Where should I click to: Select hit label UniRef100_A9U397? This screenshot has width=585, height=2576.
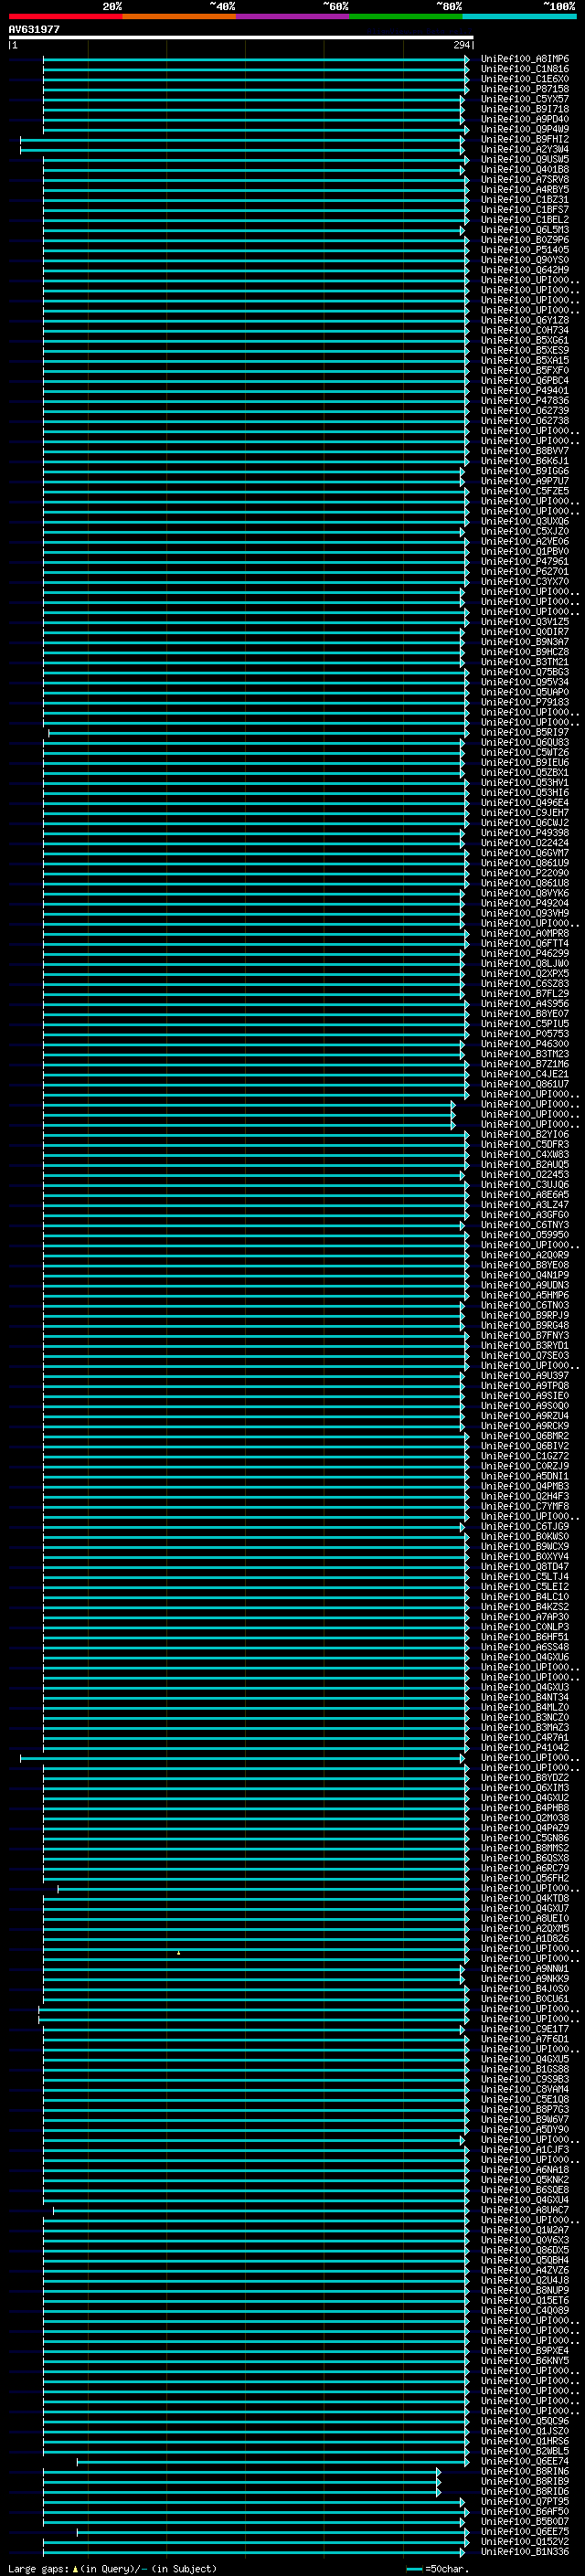click(x=524, y=1375)
